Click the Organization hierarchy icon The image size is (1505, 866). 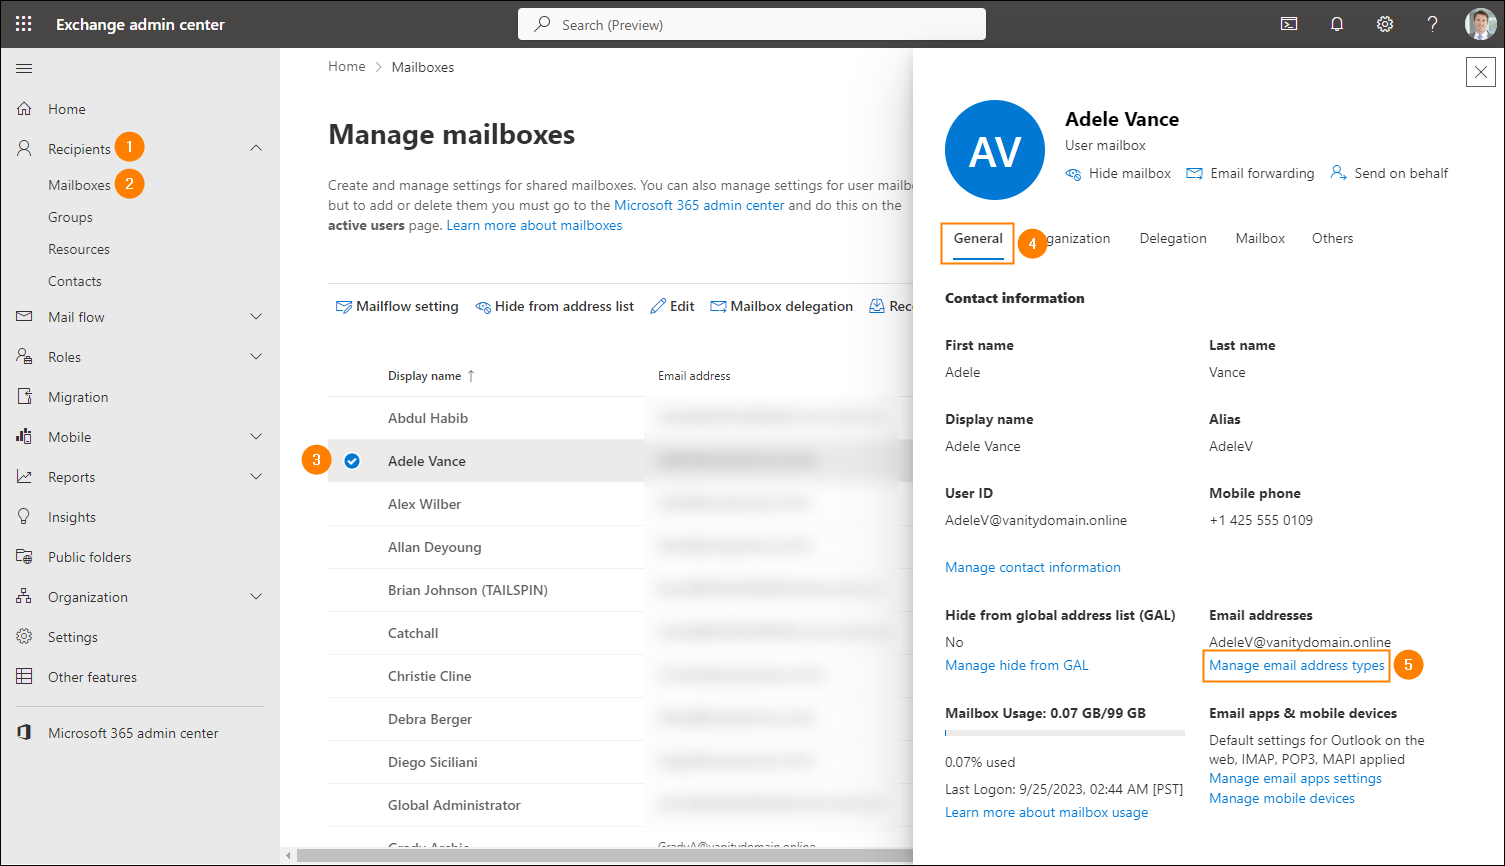[x=24, y=597]
